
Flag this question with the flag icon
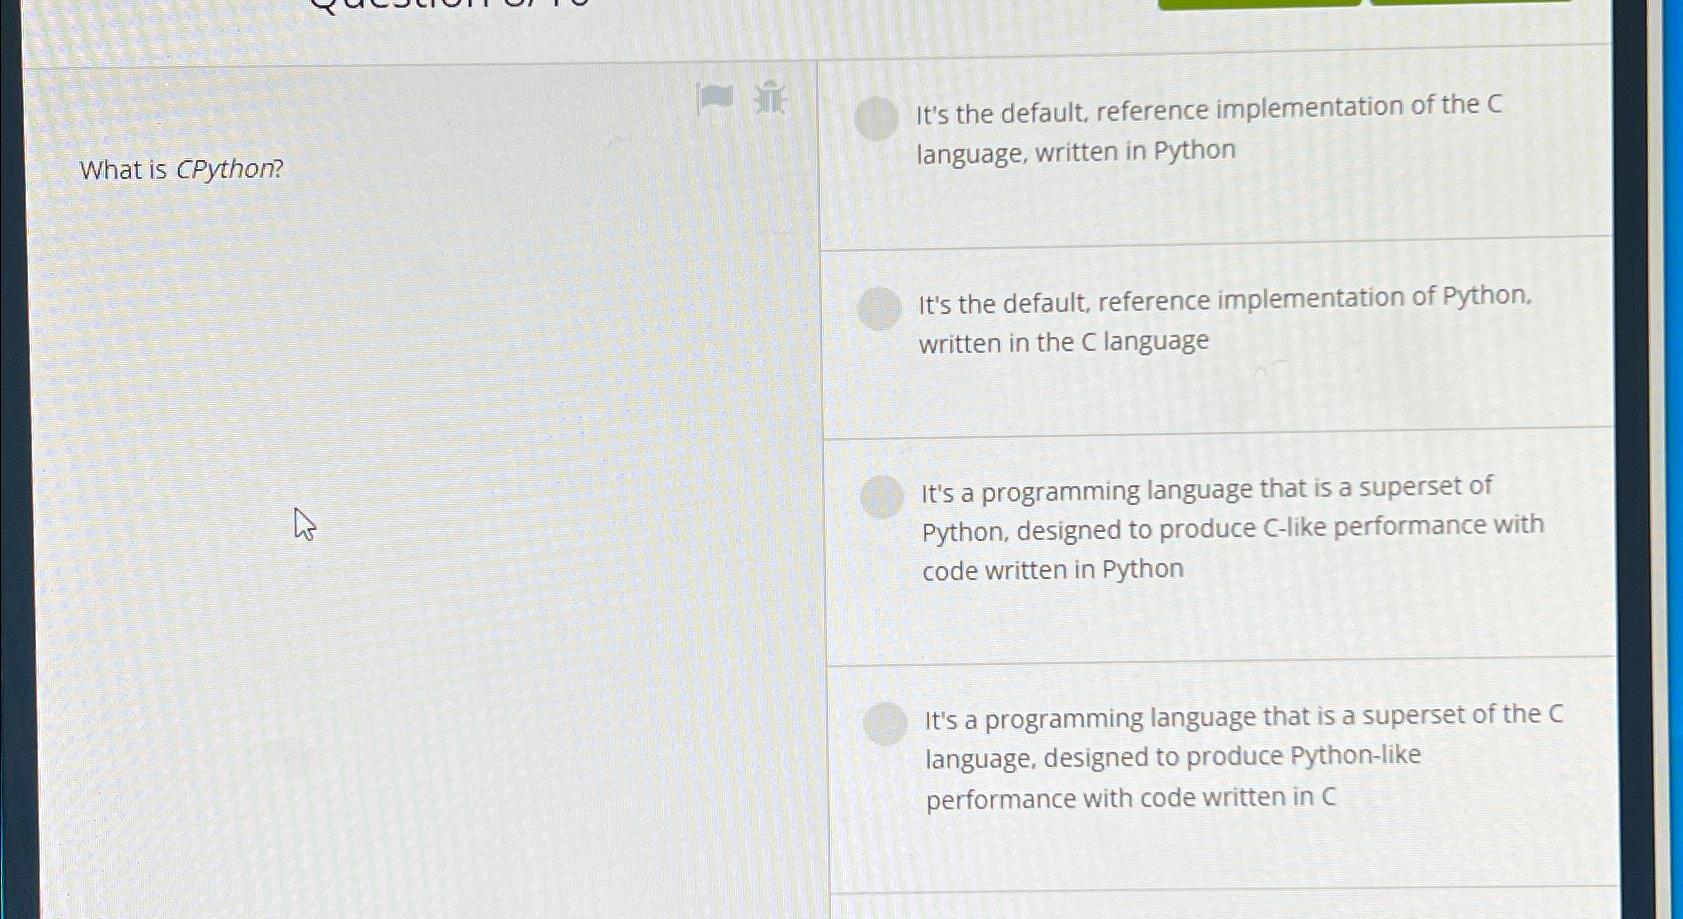[714, 98]
